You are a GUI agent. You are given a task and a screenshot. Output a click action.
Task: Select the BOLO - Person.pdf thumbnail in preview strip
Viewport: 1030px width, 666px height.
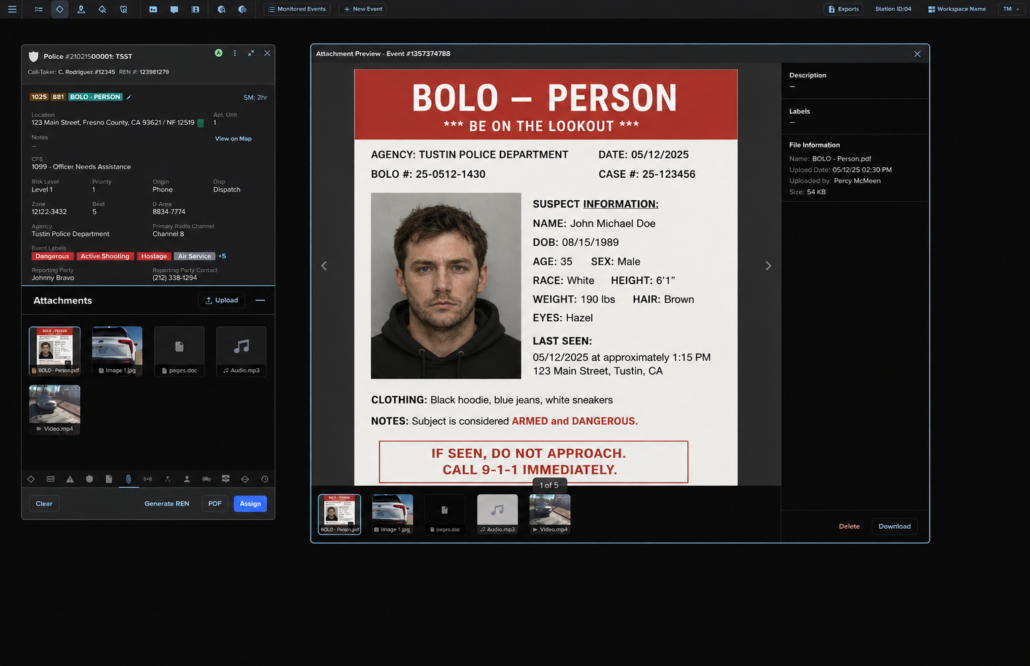(340, 514)
